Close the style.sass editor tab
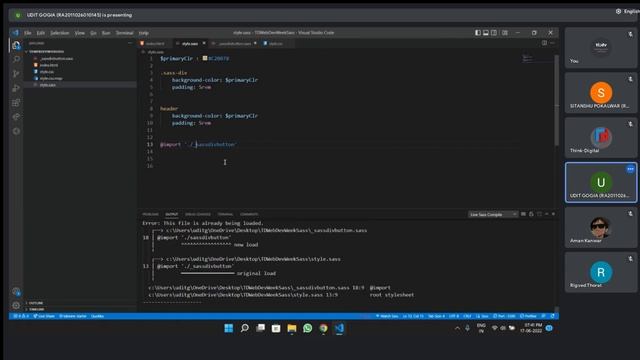The height and width of the screenshot is (360, 640). [204, 43]
